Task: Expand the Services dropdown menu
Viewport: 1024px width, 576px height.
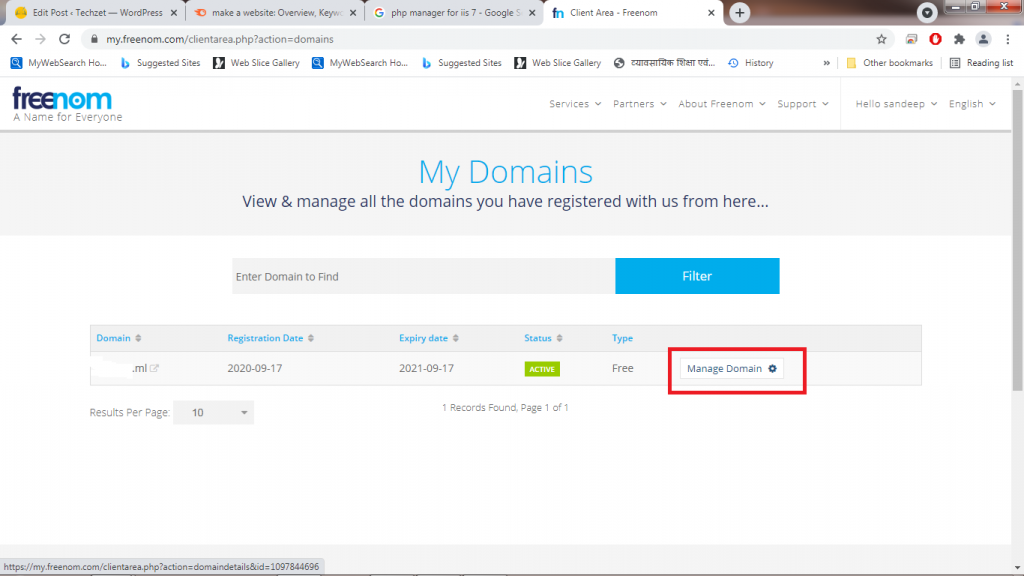Action: (575, 104)
